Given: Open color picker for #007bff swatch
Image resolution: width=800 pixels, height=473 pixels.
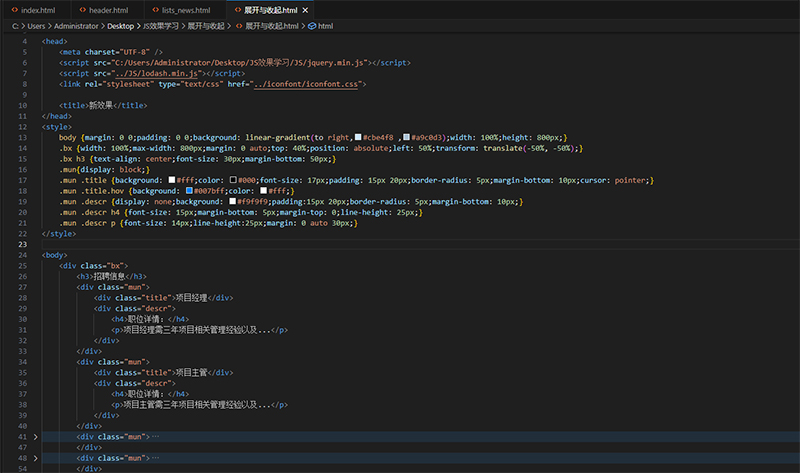Looking at the screenshot, I should pos(189,191).
